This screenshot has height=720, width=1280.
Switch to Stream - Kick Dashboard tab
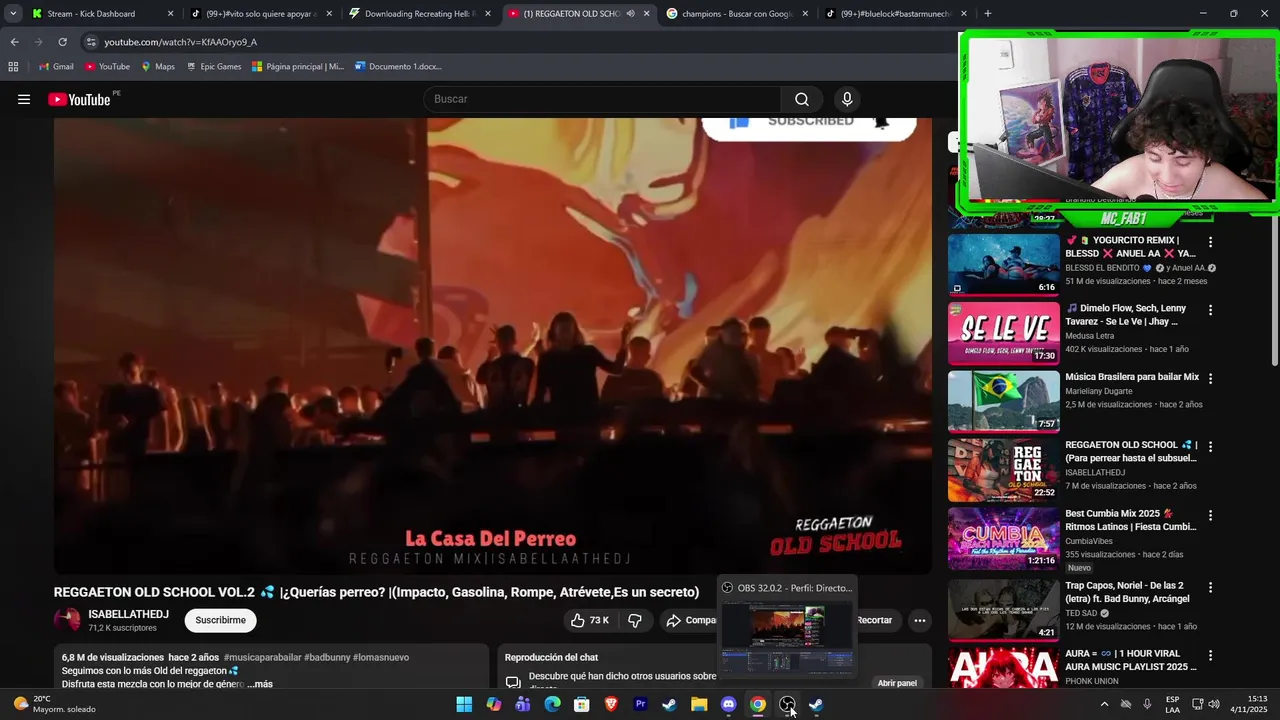click(x=102, y=14)
